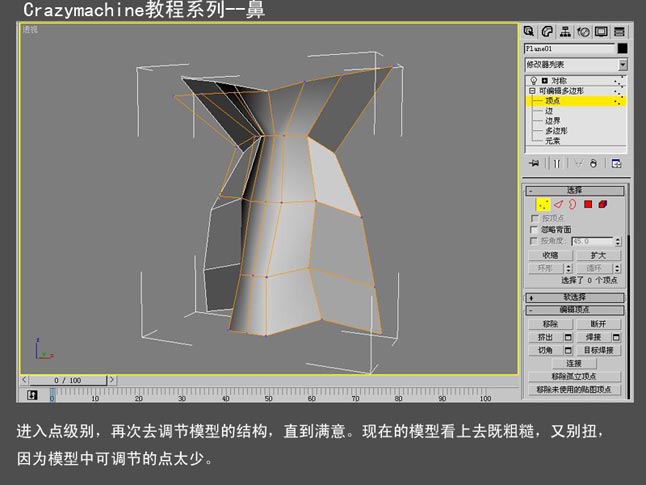Image resolution: width=646 pixels, height=485 pixels.
Task: Click the 目标焊接 target weld button
Action: [598, 351]
